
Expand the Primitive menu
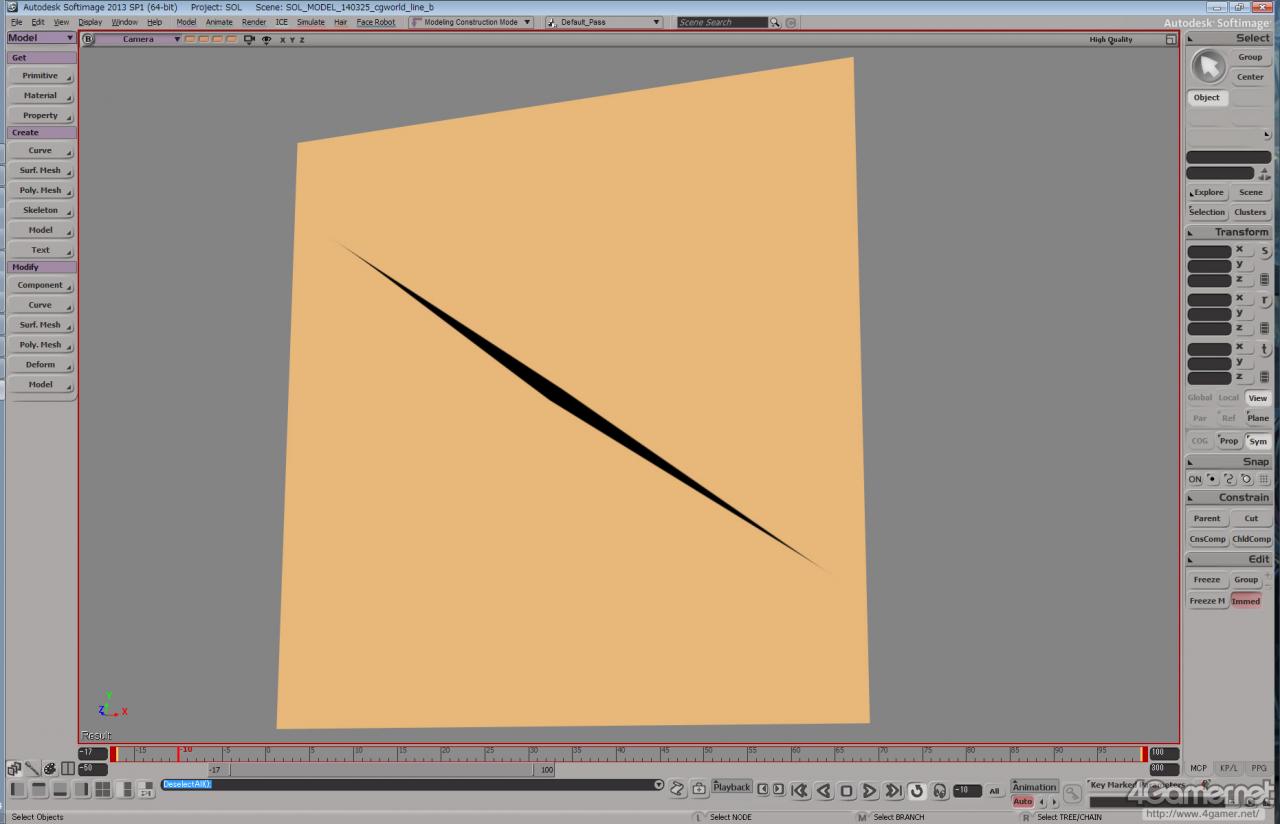tap(41, 75)
